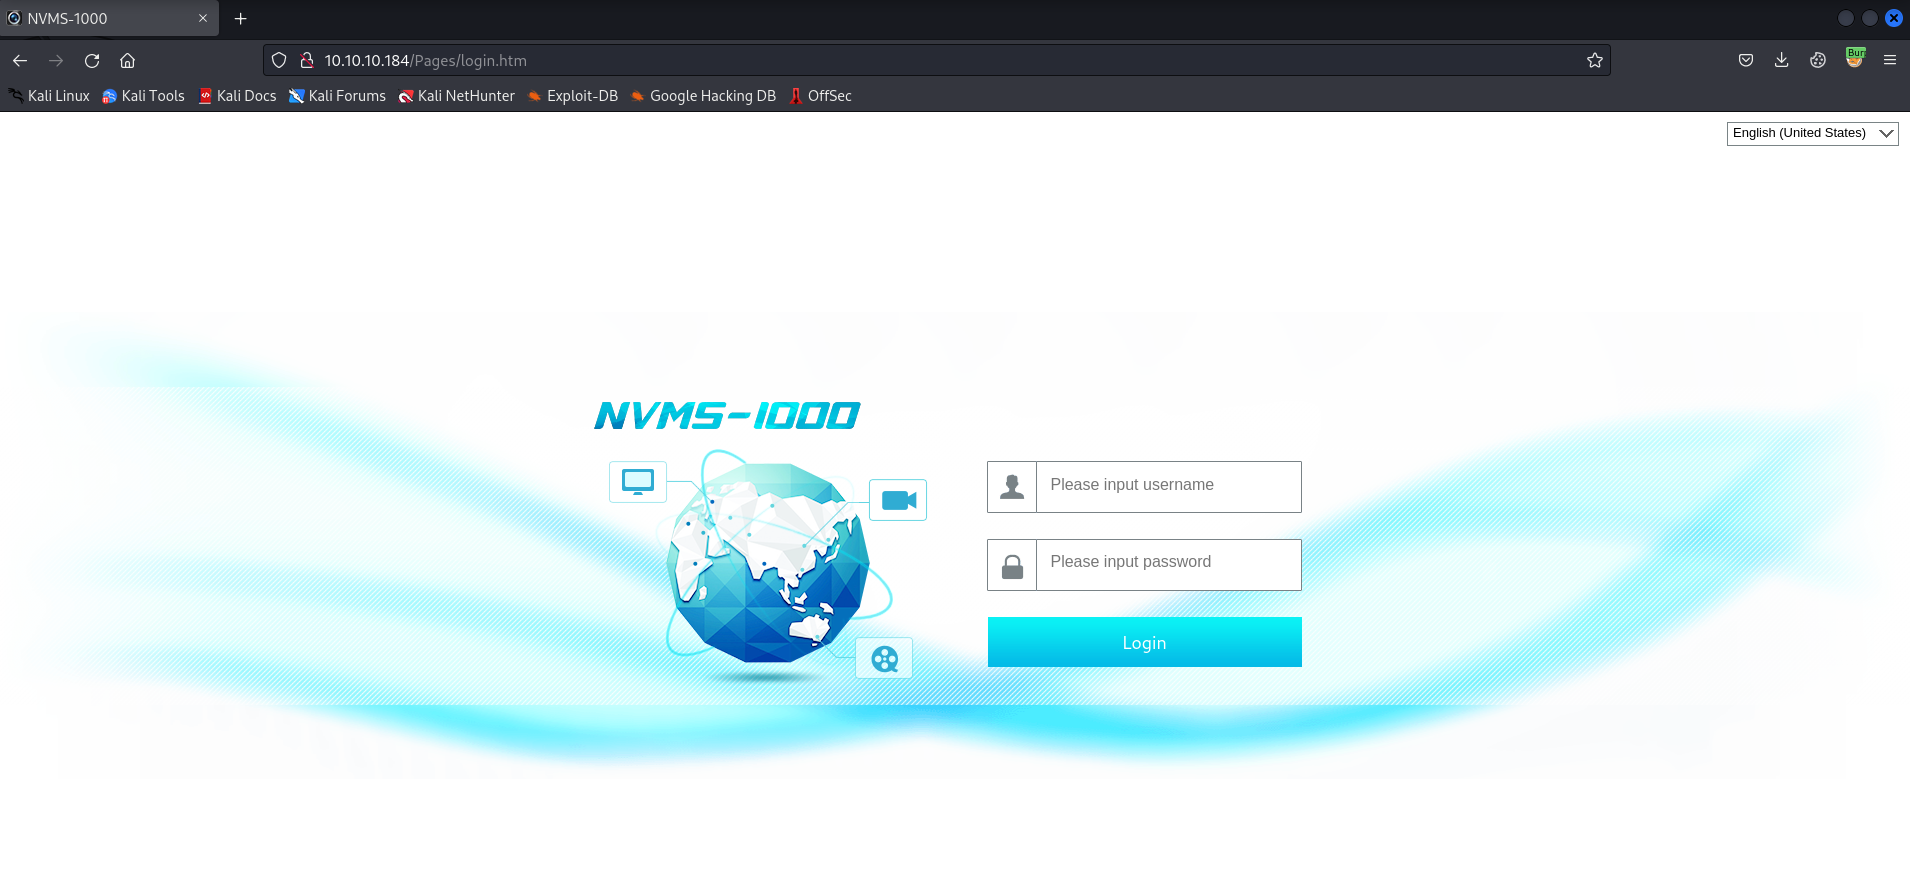Image resolution: width=1910 pixels, height=873 pixels.
Task: Open a new browser tab
Action: [240, 19]
